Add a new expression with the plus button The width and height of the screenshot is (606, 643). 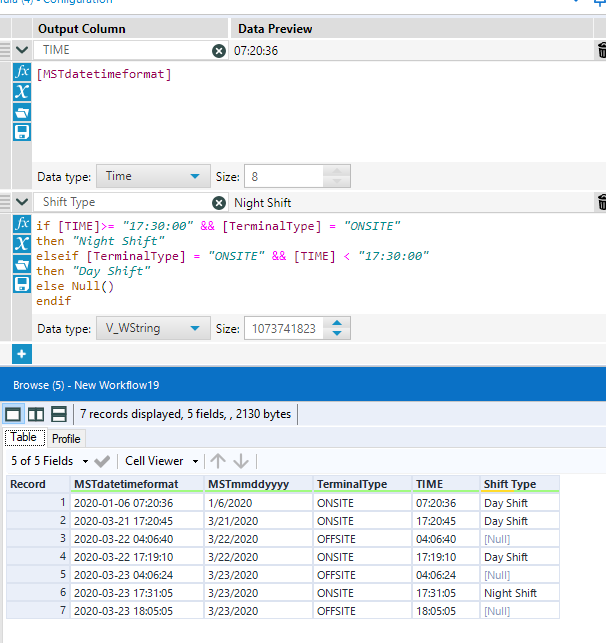tap(22, 353)
